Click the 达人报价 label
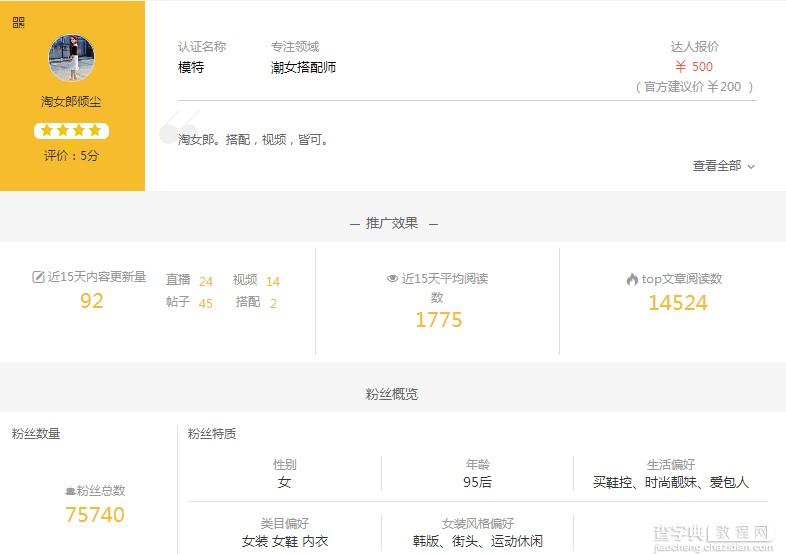Image resolution: width=786 pixels, height=554 pixels. (695, 47)
